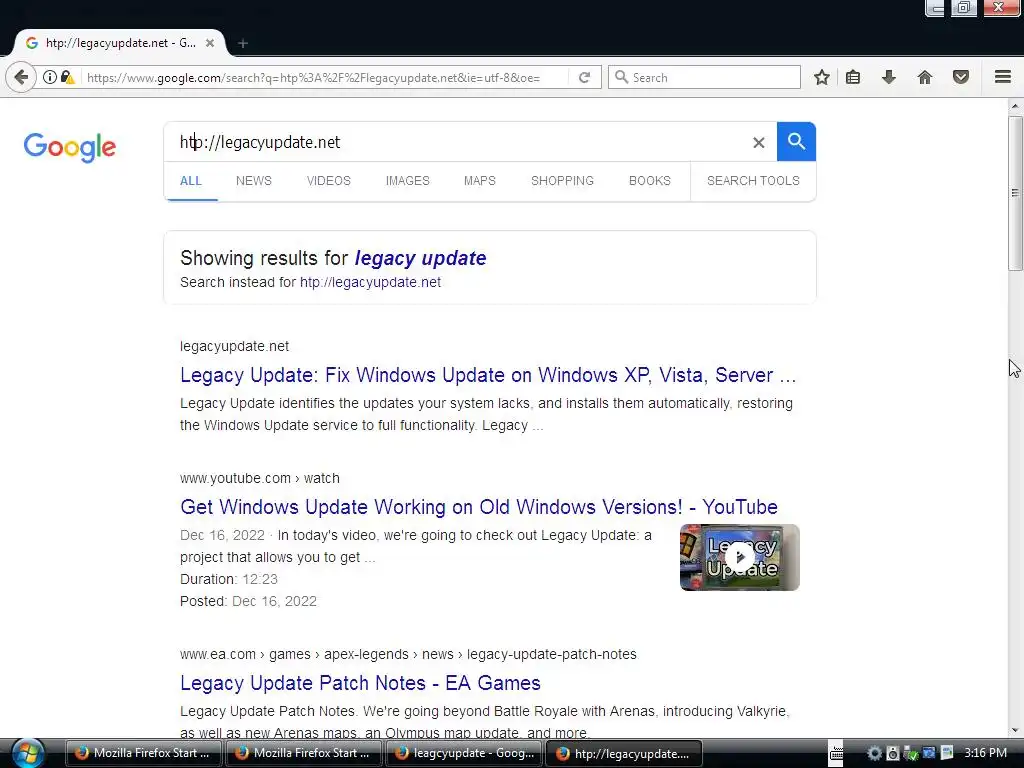Click www.youtube.com › watch breadcrumb text
The height and width of the screenshot is (768, 1024).
(x=260, y=478)
